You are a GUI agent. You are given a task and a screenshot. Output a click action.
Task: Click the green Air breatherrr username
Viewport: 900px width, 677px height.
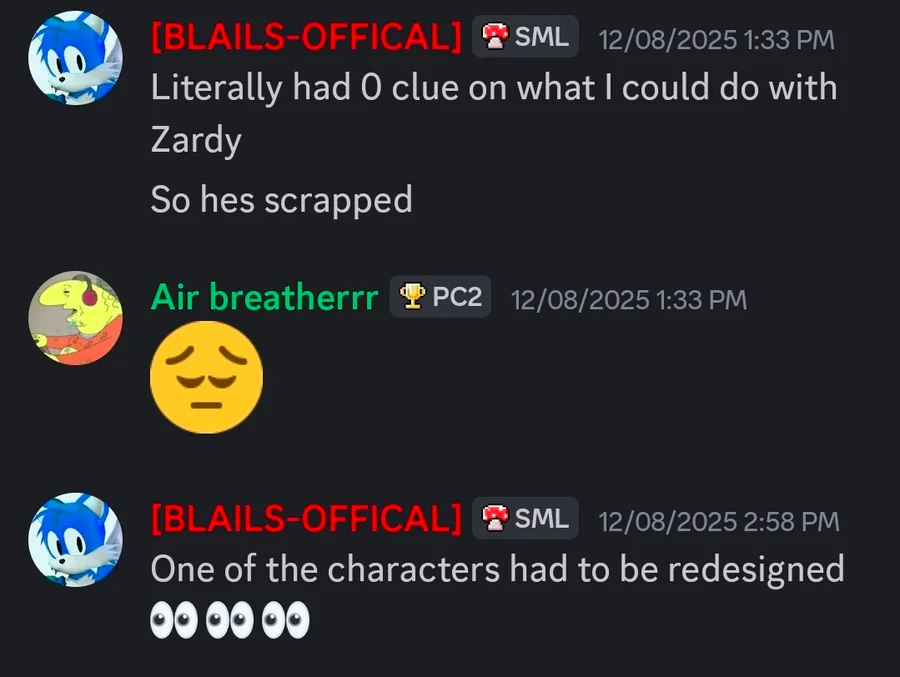click(x=265, y=297)
